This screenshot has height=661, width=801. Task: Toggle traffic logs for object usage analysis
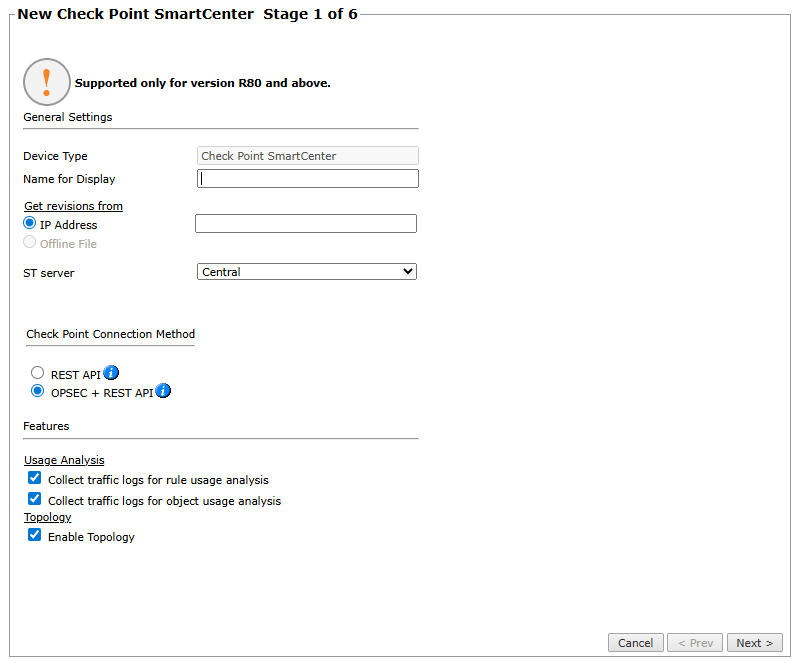point(35,499)
